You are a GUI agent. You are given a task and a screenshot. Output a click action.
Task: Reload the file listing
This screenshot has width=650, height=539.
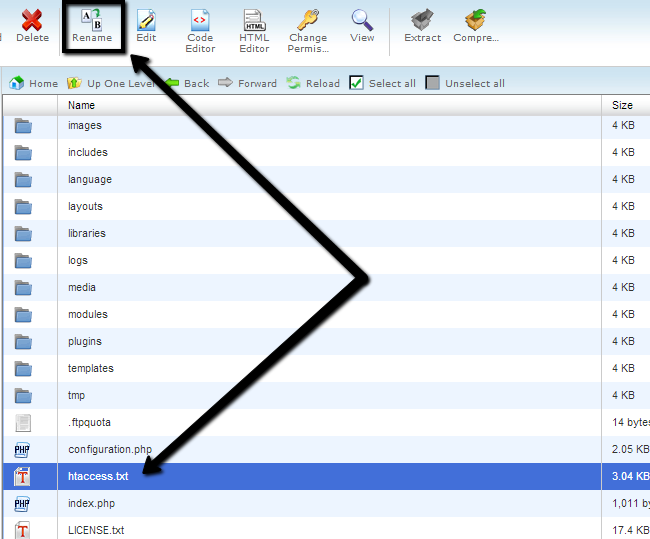(294, 83)
